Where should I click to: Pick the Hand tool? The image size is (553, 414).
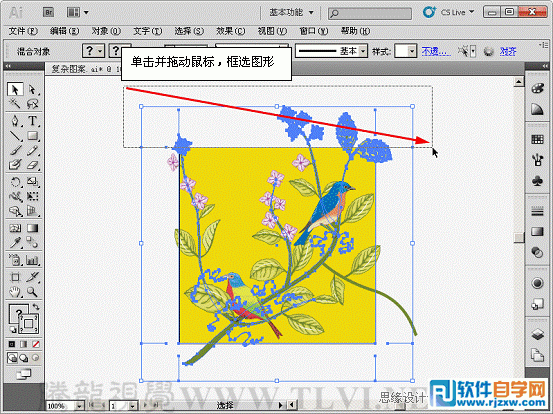point(15,291)
